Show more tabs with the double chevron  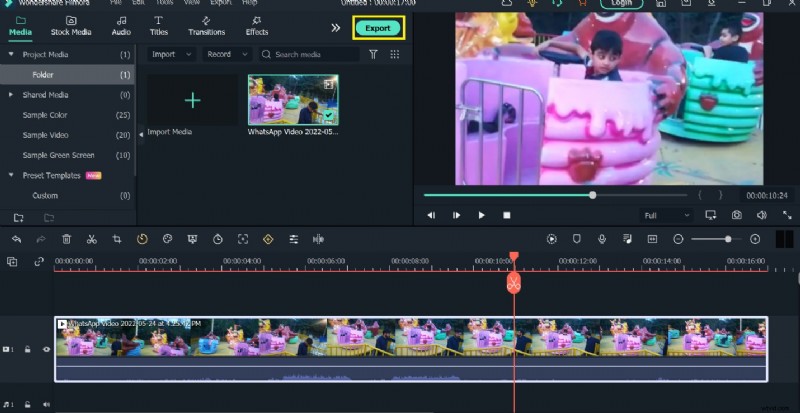coord(336,28)
